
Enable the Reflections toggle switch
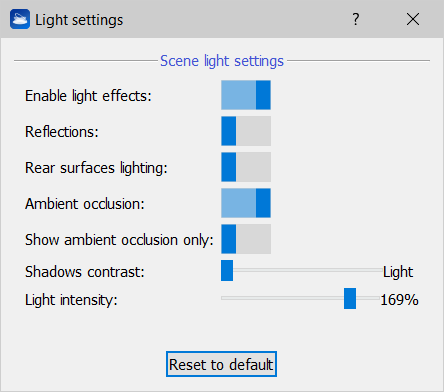pos(246,131)
